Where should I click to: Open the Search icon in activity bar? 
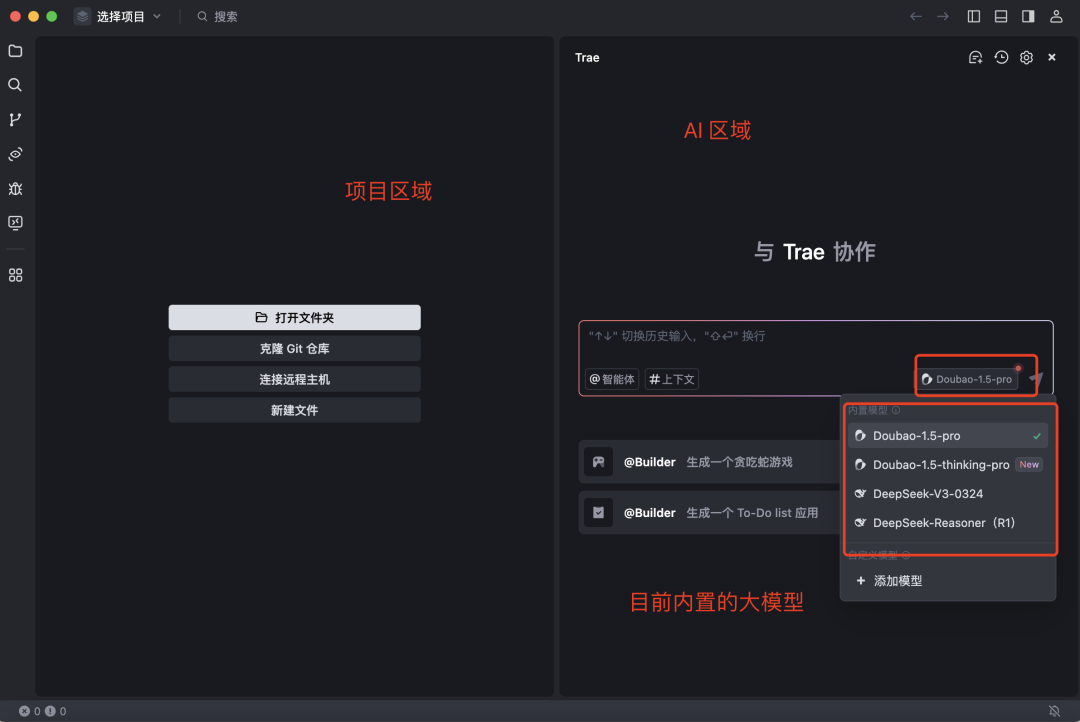pyautogui.click(x=15, y=85)
